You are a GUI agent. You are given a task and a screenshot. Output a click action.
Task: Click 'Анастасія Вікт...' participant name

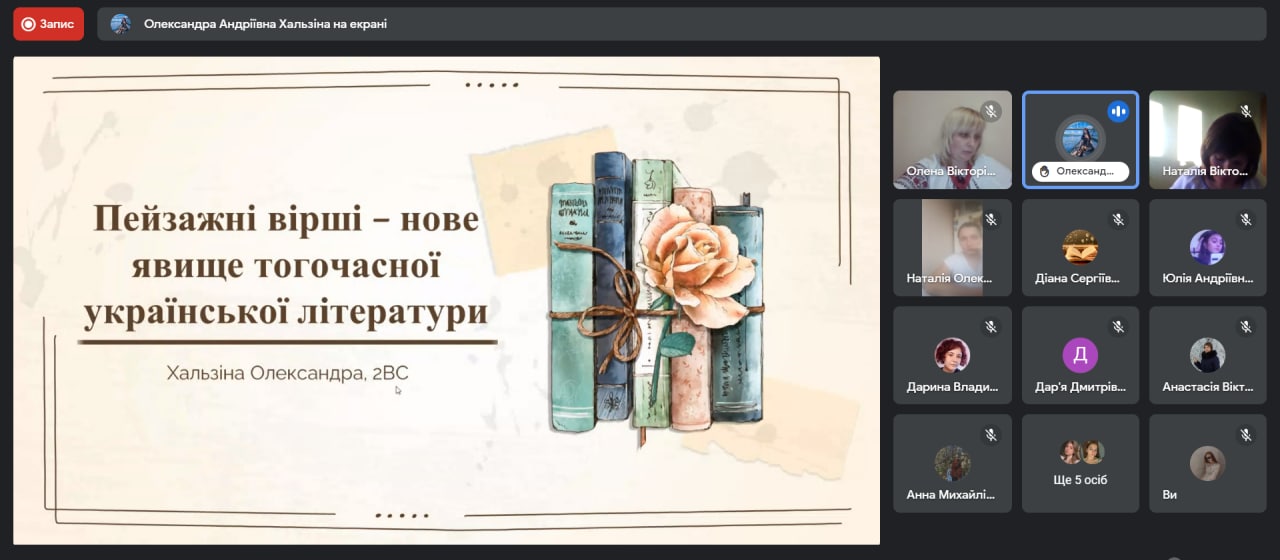tap(1208, 387)
